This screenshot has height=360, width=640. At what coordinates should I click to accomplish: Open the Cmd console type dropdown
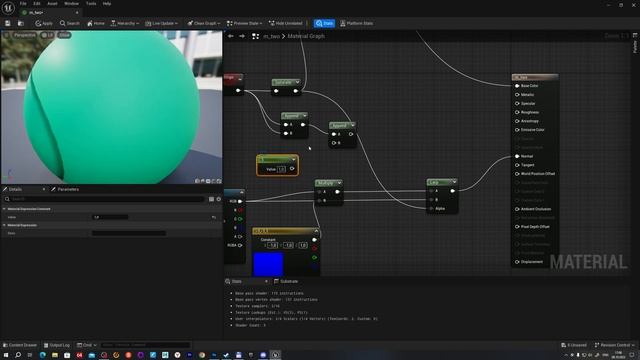tap(87, 345)
